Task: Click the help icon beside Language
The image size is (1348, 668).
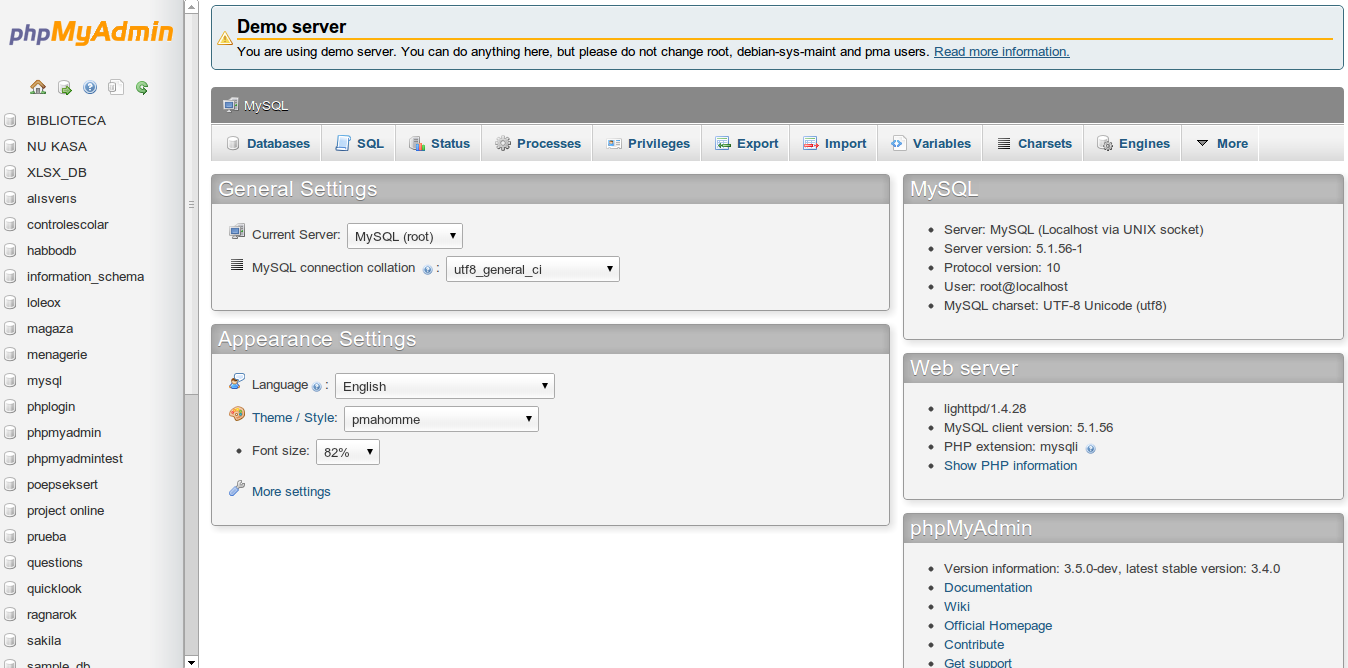Action: tap(316, 387)
